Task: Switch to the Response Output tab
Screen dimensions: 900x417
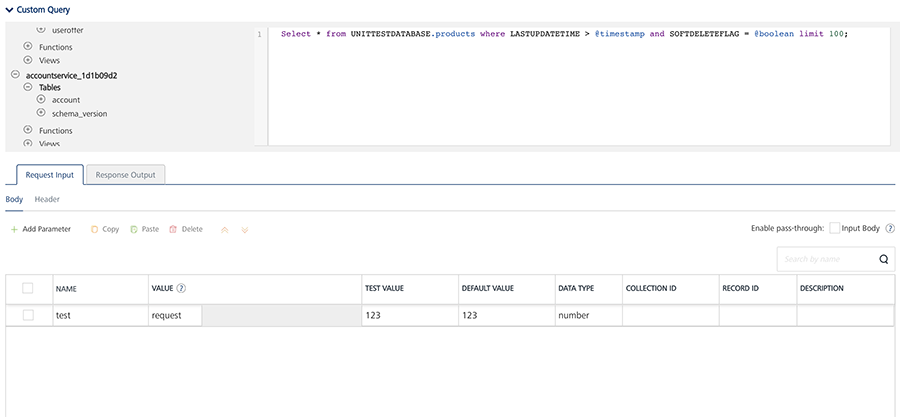Action: click(125, 175)
